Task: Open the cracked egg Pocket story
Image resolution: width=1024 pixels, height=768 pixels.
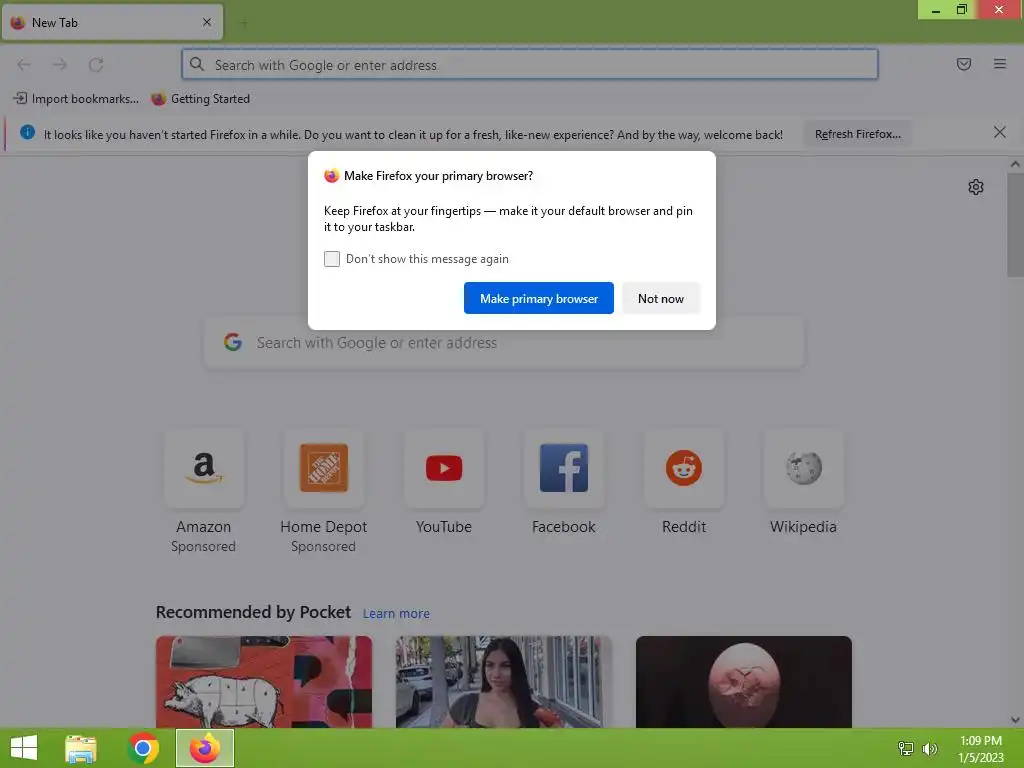Action: [x=744, y=682]
